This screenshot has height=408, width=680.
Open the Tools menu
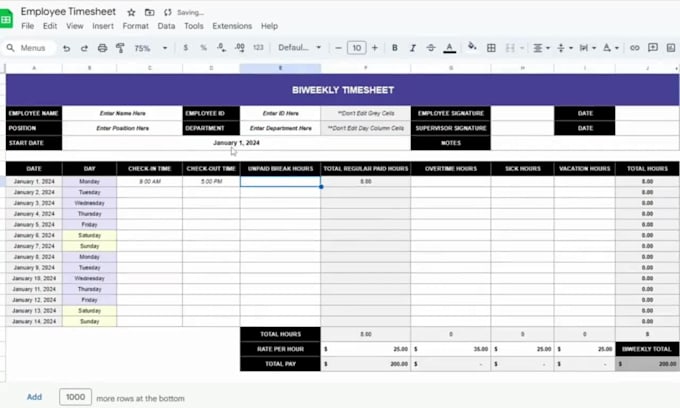point(193,26)
